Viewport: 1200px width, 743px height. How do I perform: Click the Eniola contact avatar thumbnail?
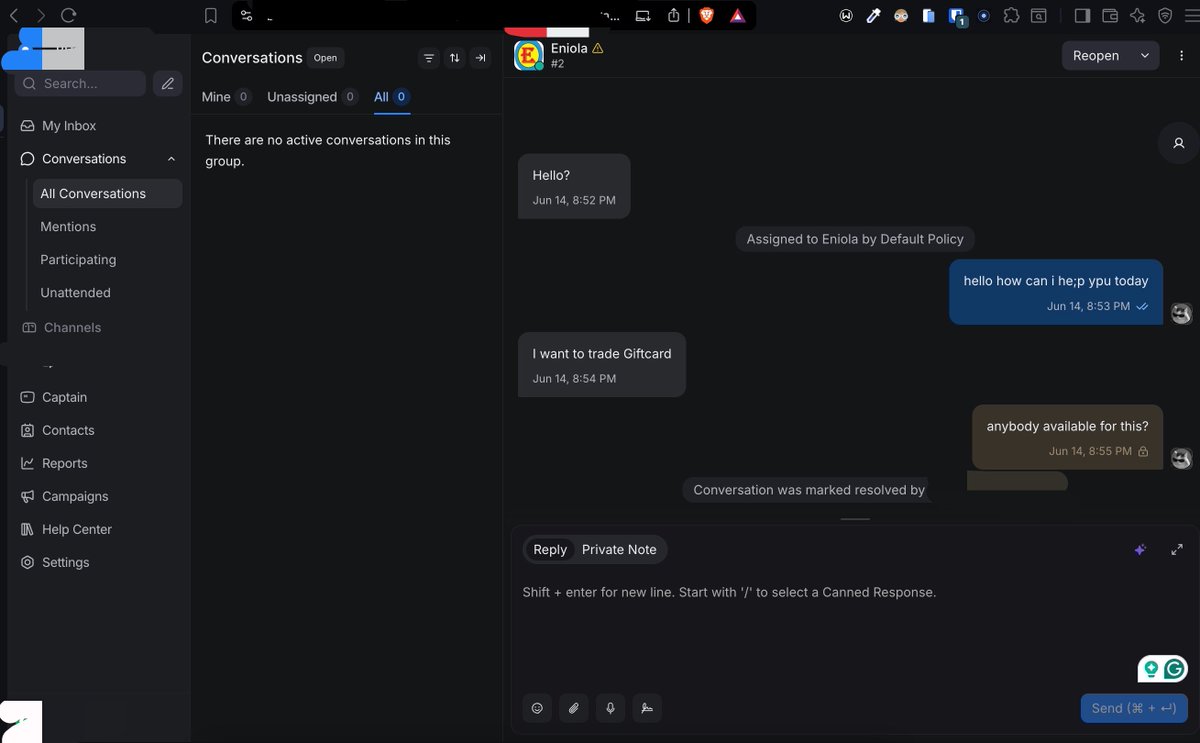click(529, 56)
